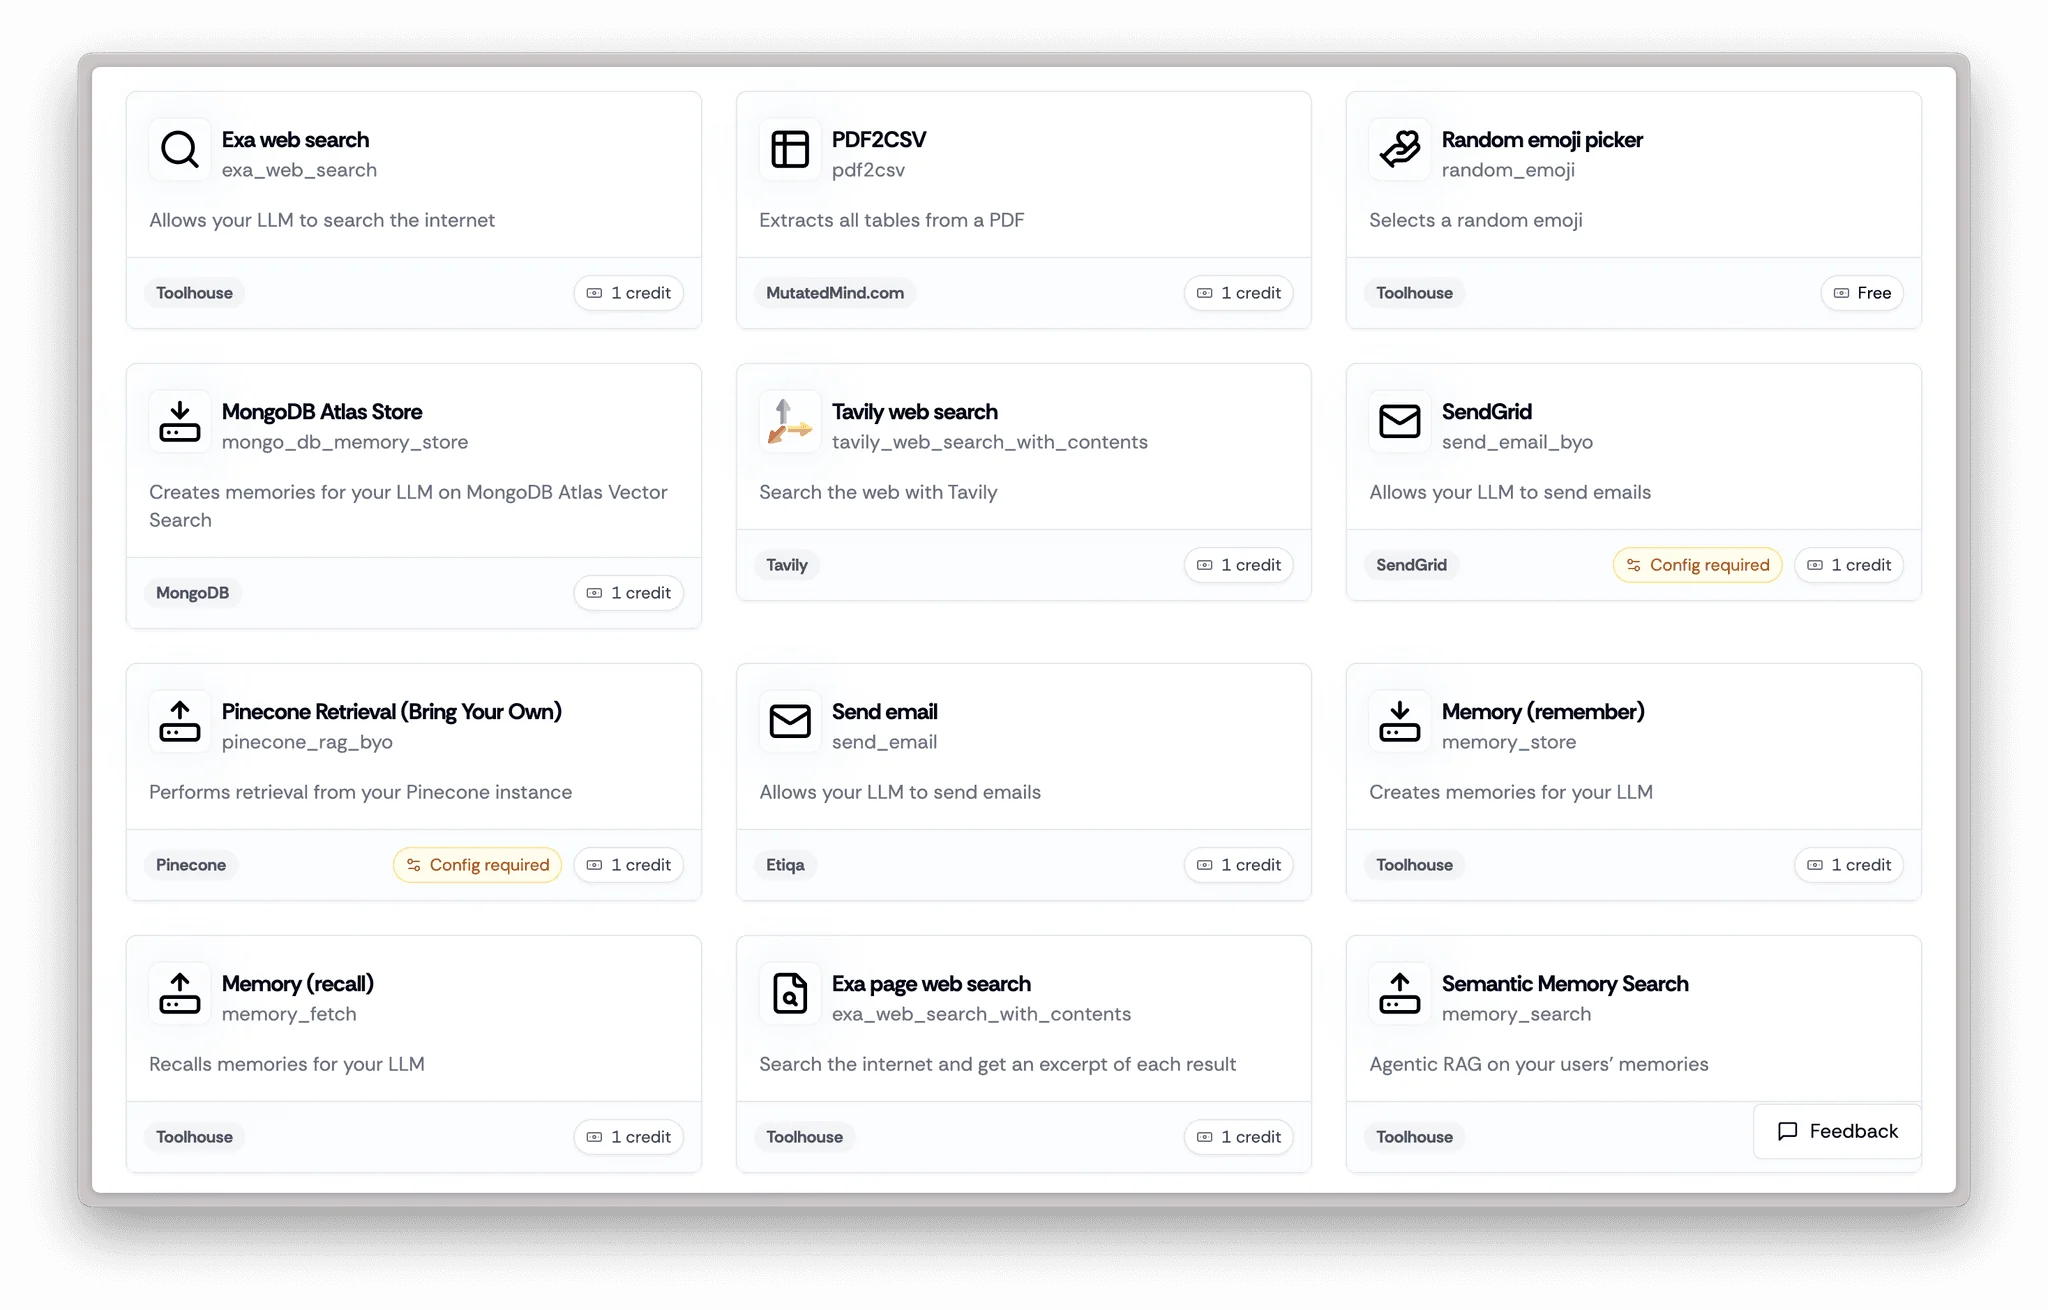The height and width of the screenshot is (1310, 2048).
Task: Open the Memory (recall) card title
Action: coord(298,984)
